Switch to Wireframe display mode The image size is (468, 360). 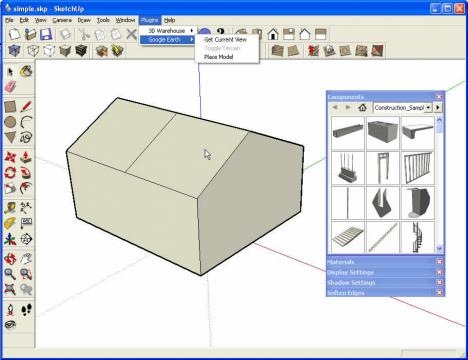point(33,51)
